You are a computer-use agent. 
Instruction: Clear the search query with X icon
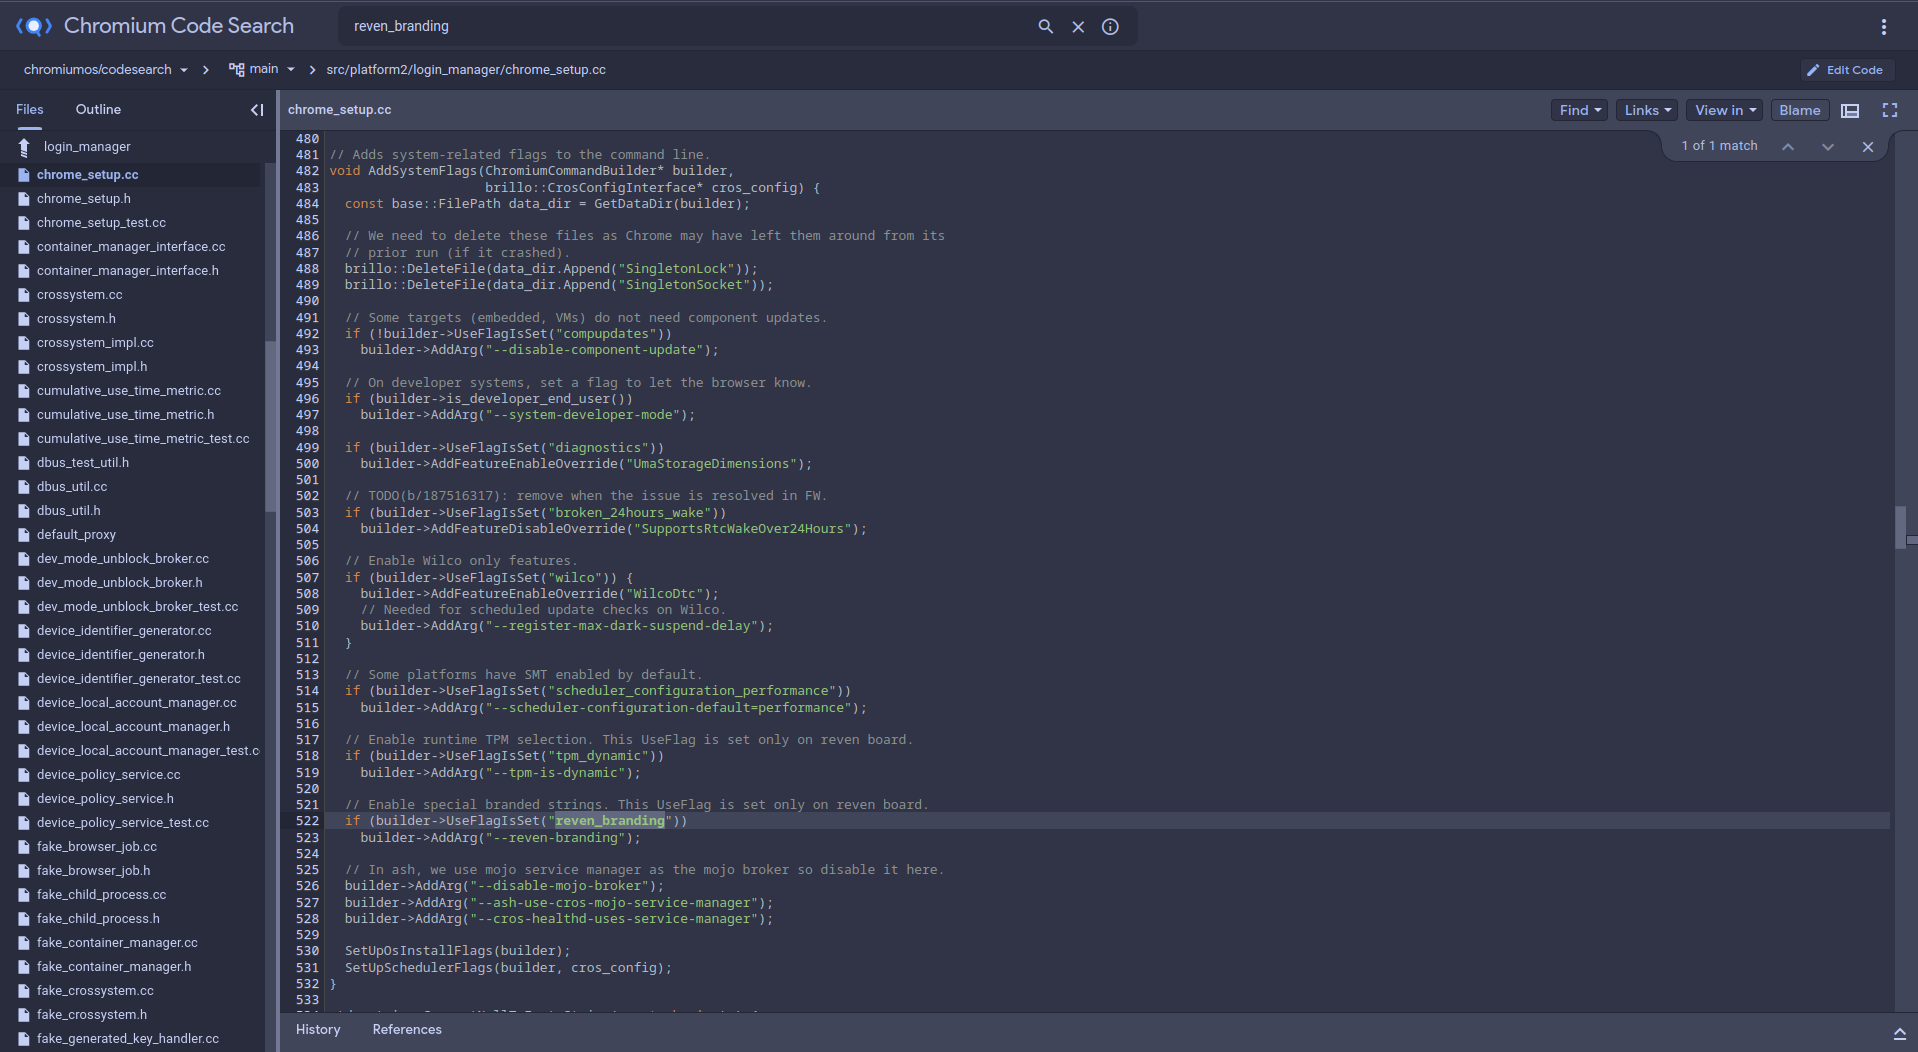1078,27
